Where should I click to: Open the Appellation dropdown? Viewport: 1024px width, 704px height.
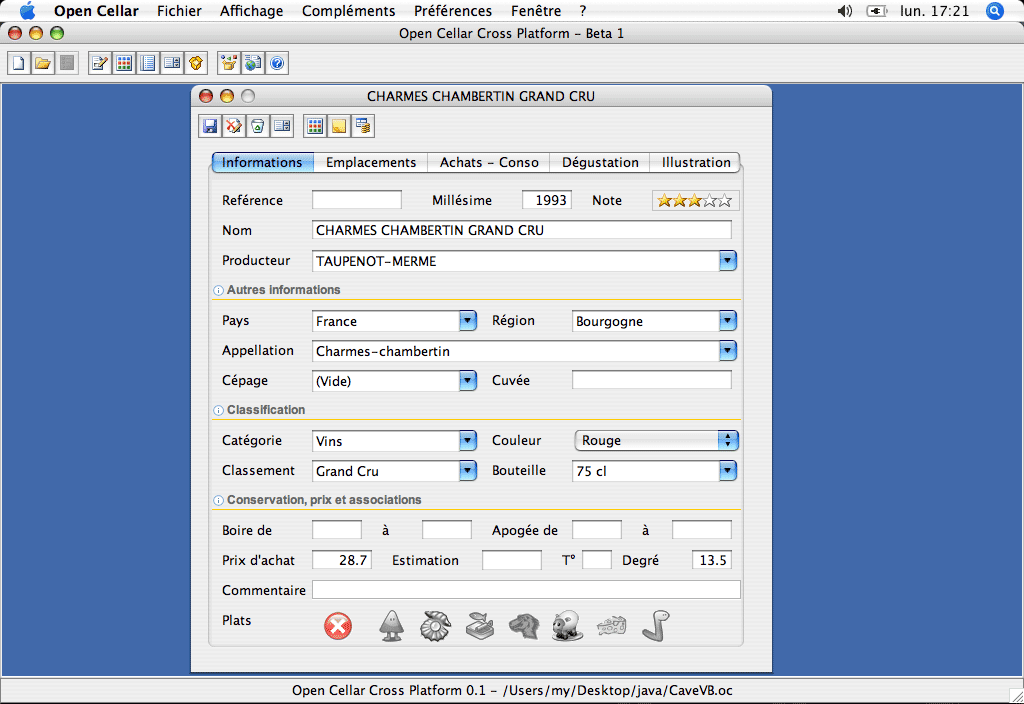[728, 351]
